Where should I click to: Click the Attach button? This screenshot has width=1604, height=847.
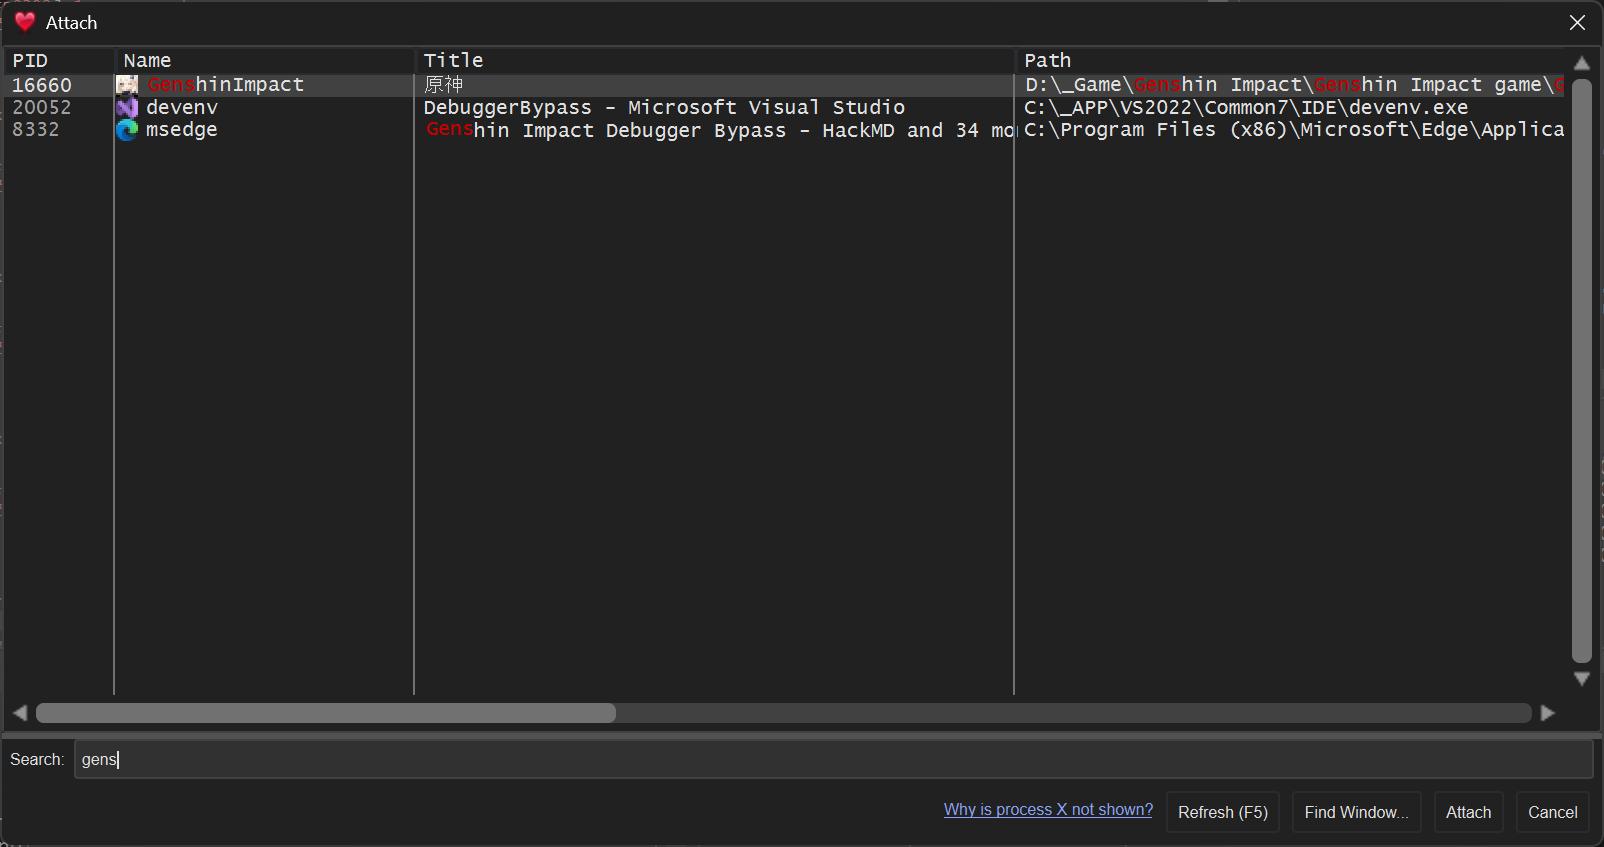coord(1468,812)
